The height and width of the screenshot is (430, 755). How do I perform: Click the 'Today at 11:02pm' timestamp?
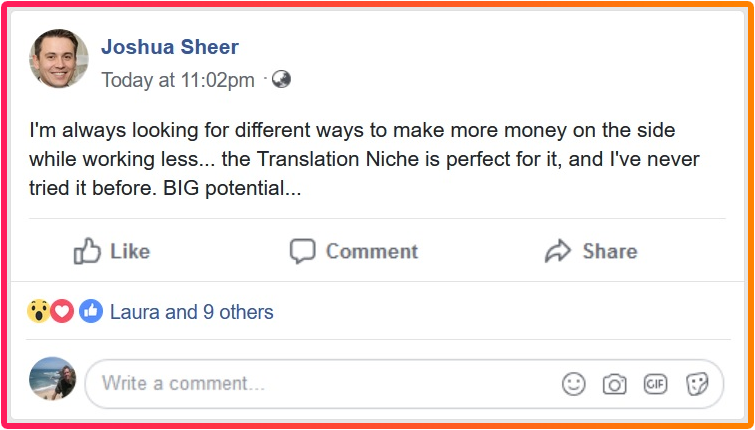tap(178, 80)
